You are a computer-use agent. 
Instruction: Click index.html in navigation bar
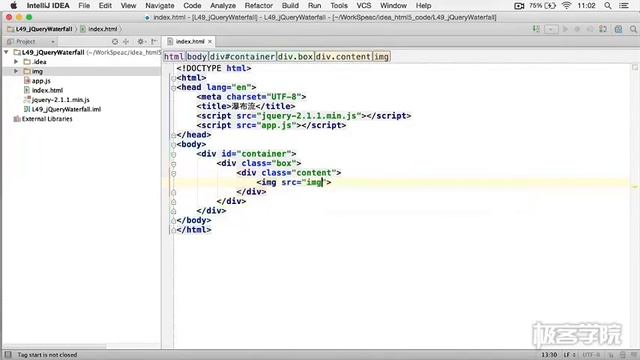[99, 29]
